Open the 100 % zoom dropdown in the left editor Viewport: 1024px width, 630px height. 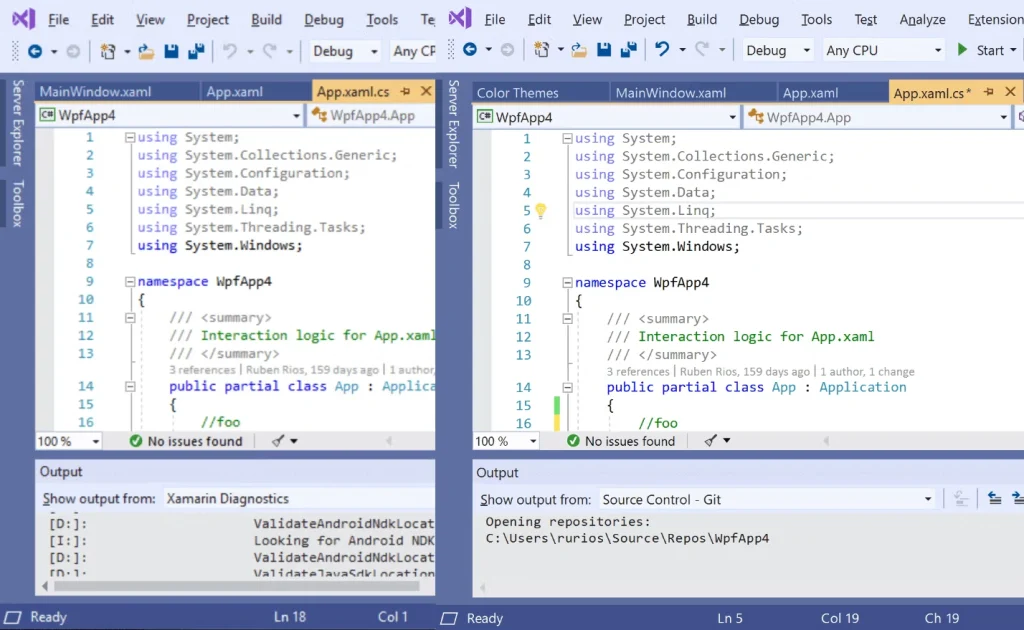[x=96, y=441]
